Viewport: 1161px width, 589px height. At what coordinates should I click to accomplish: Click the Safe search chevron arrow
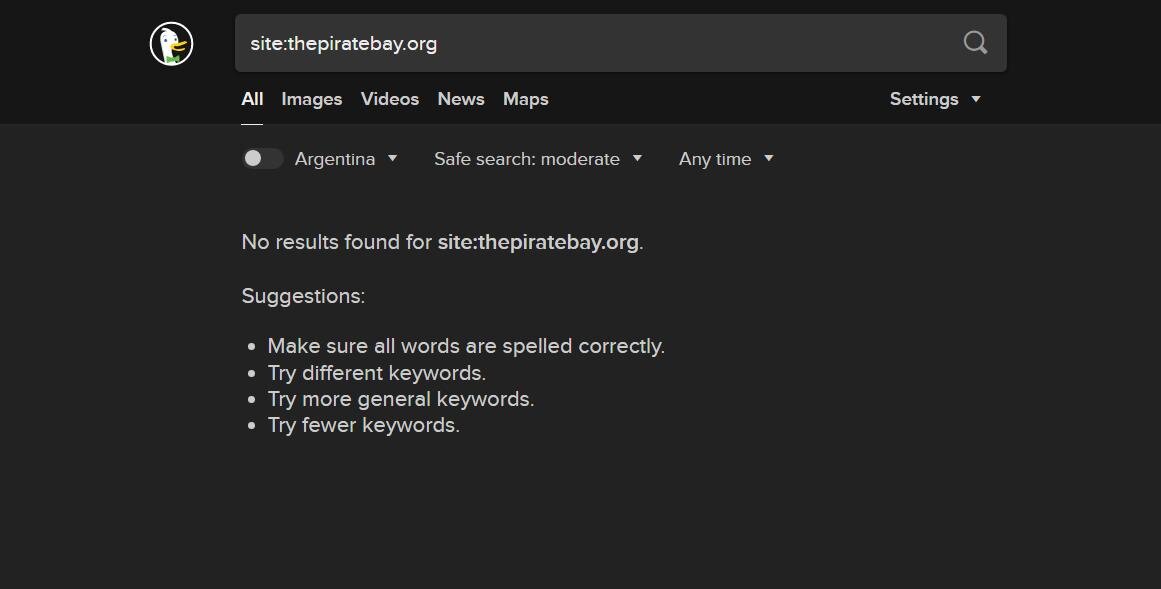click(x=637, y=158)
